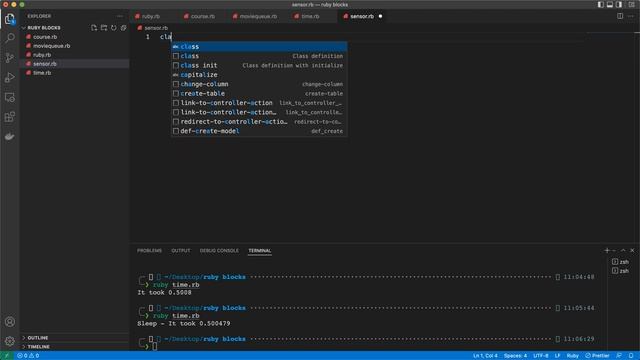Expand the TIMELINE section
The height and width of the screenshot is (360, 640).
pos(38,347)
